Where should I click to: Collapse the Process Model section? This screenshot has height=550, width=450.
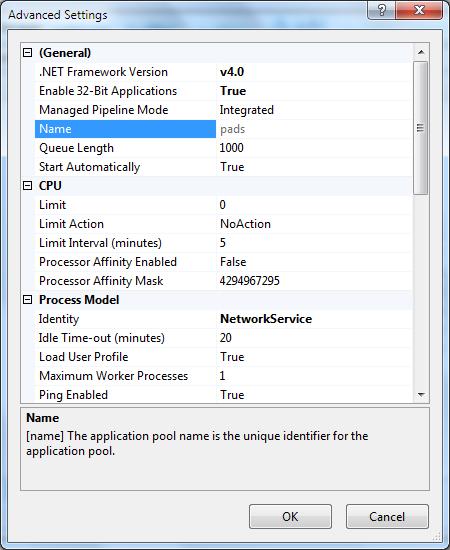(x=27, y=300)
